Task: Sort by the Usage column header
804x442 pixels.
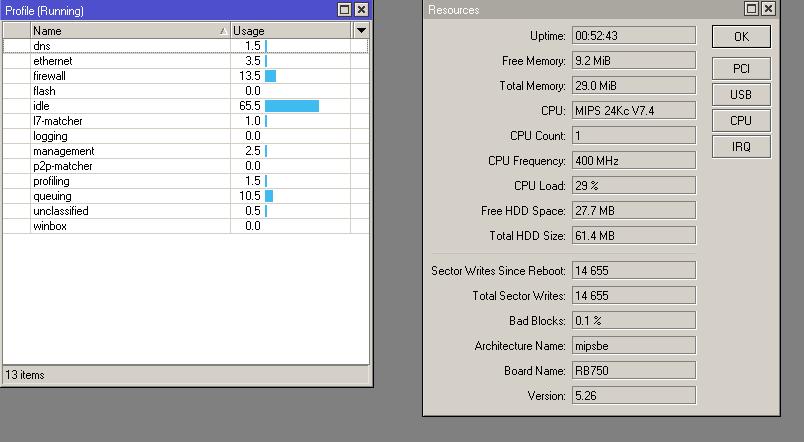Action: 291,31
